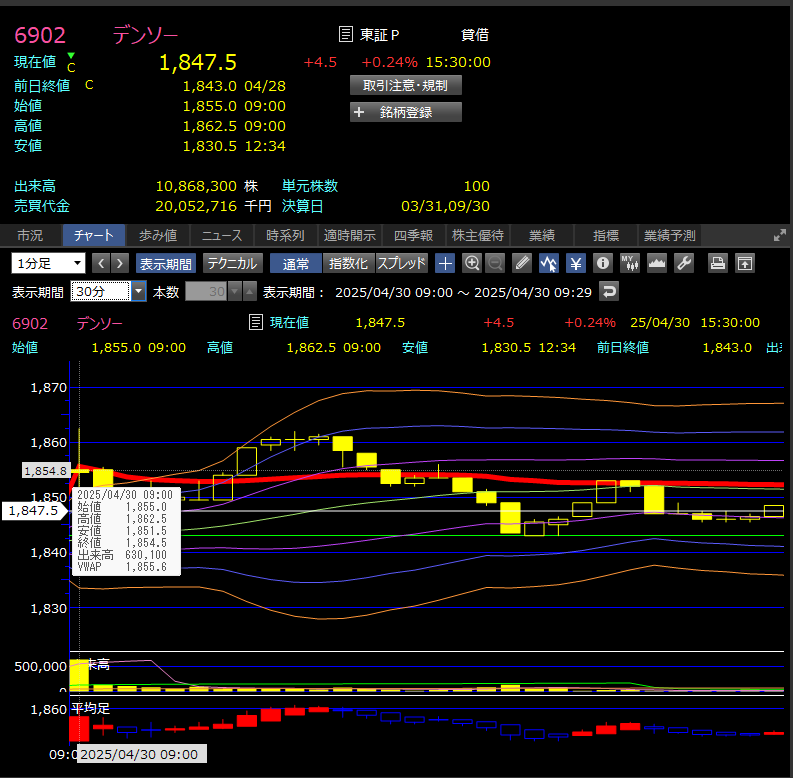The image size is (793, 778).
Task: Switch to the 時系列 tab
Action: (285, 235)
